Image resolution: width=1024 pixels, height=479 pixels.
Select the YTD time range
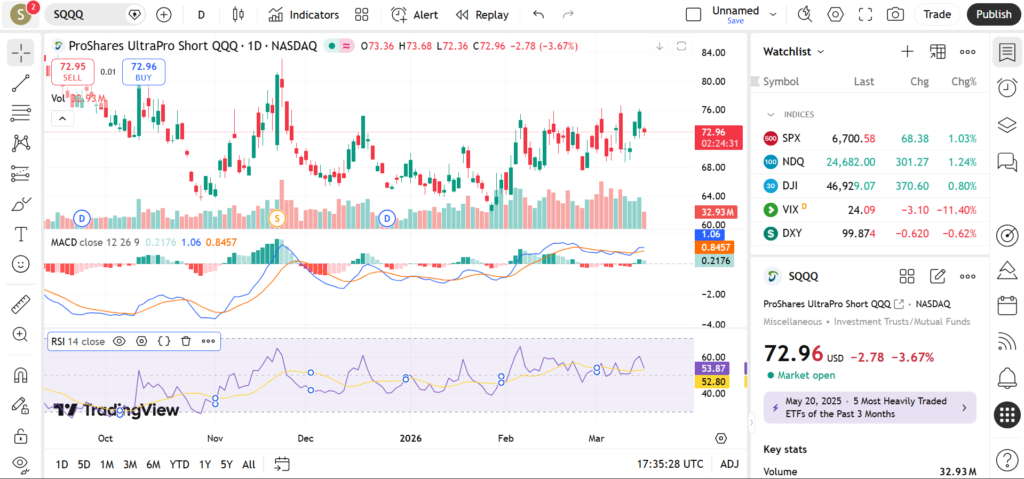click(x=179, y=464)
